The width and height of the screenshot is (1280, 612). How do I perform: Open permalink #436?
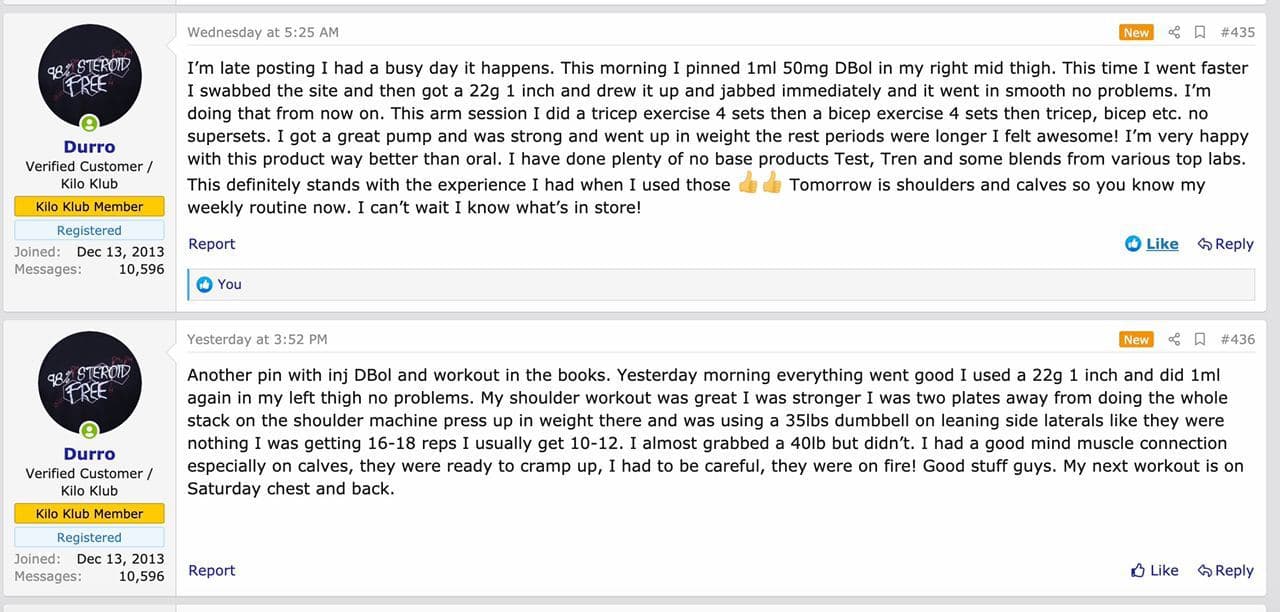pos(1237,339)
